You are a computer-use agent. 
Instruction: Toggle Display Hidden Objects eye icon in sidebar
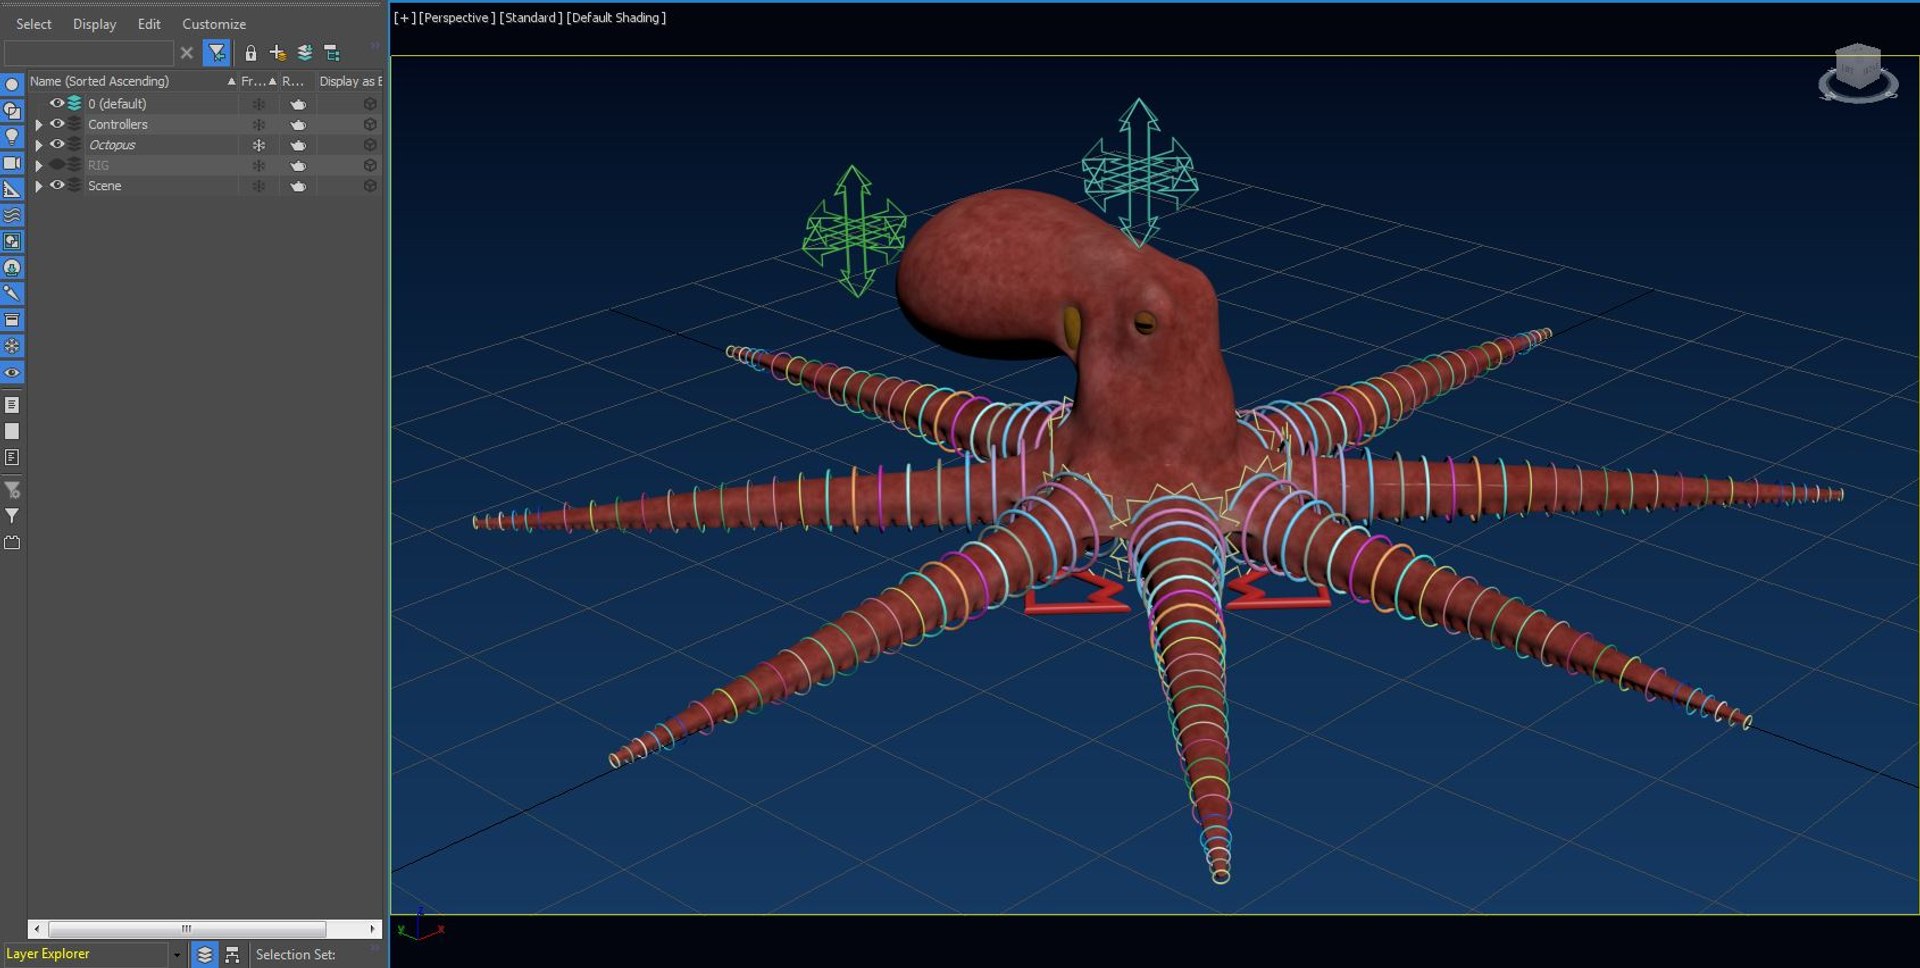pos(12,372)
